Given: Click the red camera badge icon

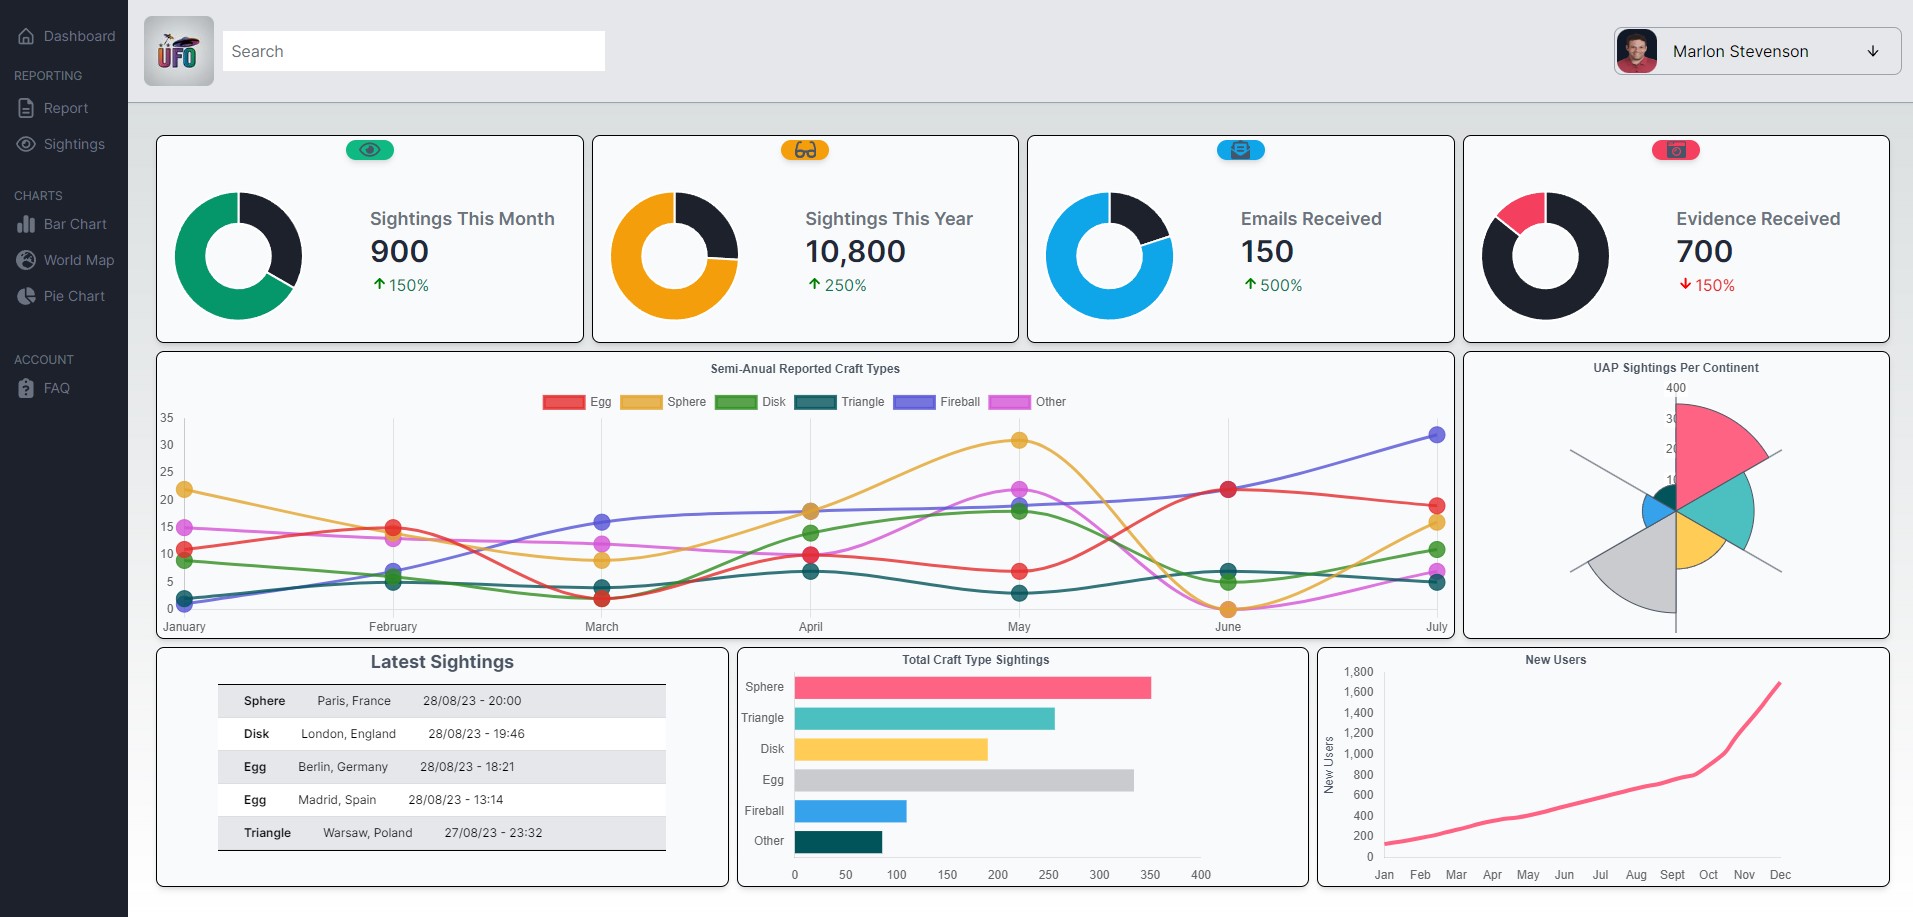Looking at the screenshot, I should tap(1676, 150).
